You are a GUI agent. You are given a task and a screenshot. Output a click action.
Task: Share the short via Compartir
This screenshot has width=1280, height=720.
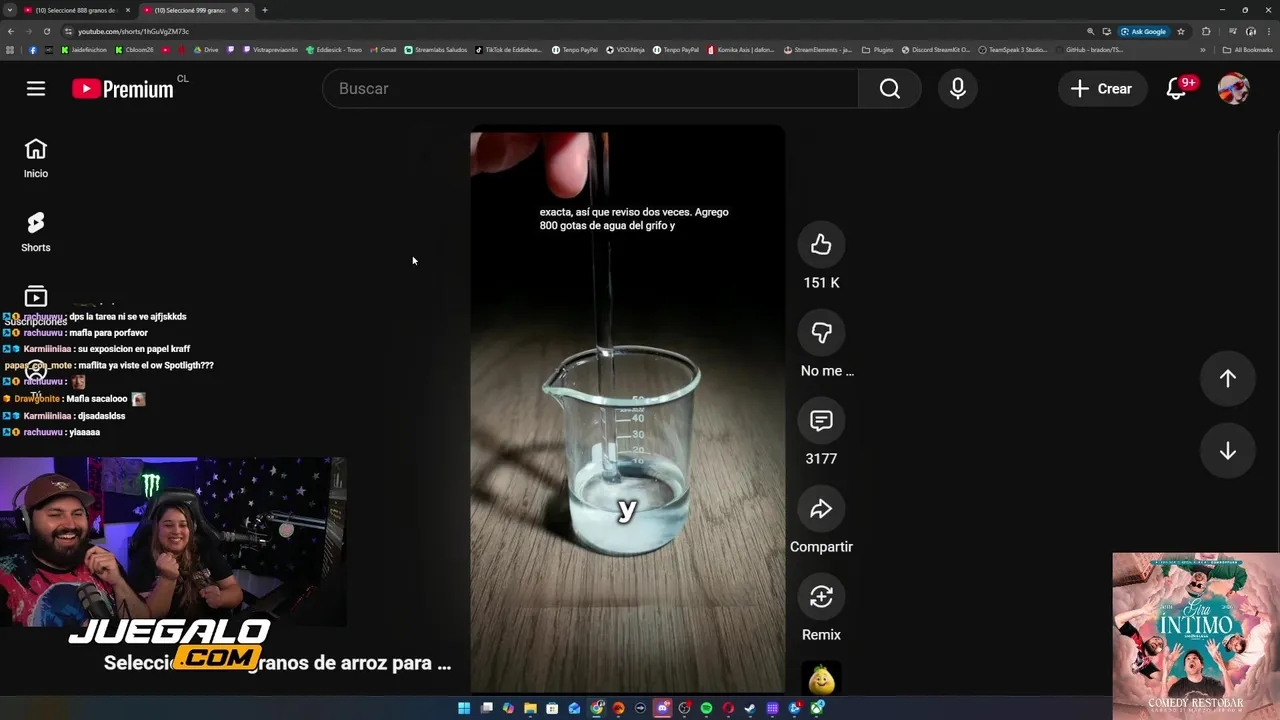[x=821, y=509]
